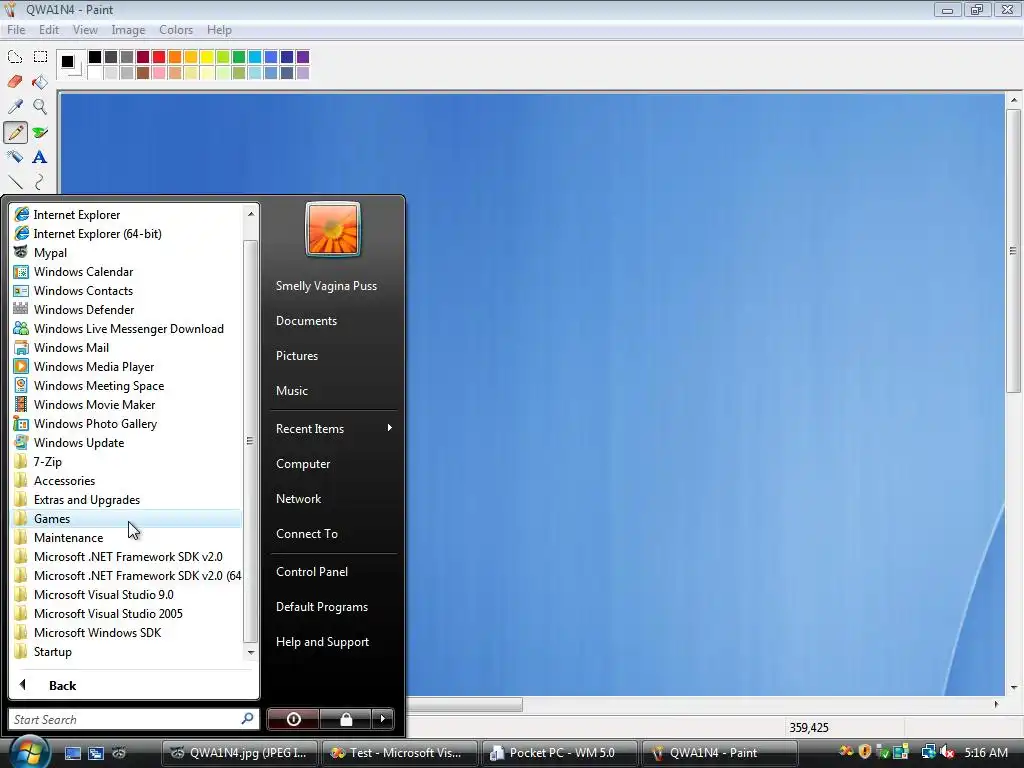Pick the red color swatch
This screenshot has height=768, width=1024.
pyautogui.click(x=159, y=57)
